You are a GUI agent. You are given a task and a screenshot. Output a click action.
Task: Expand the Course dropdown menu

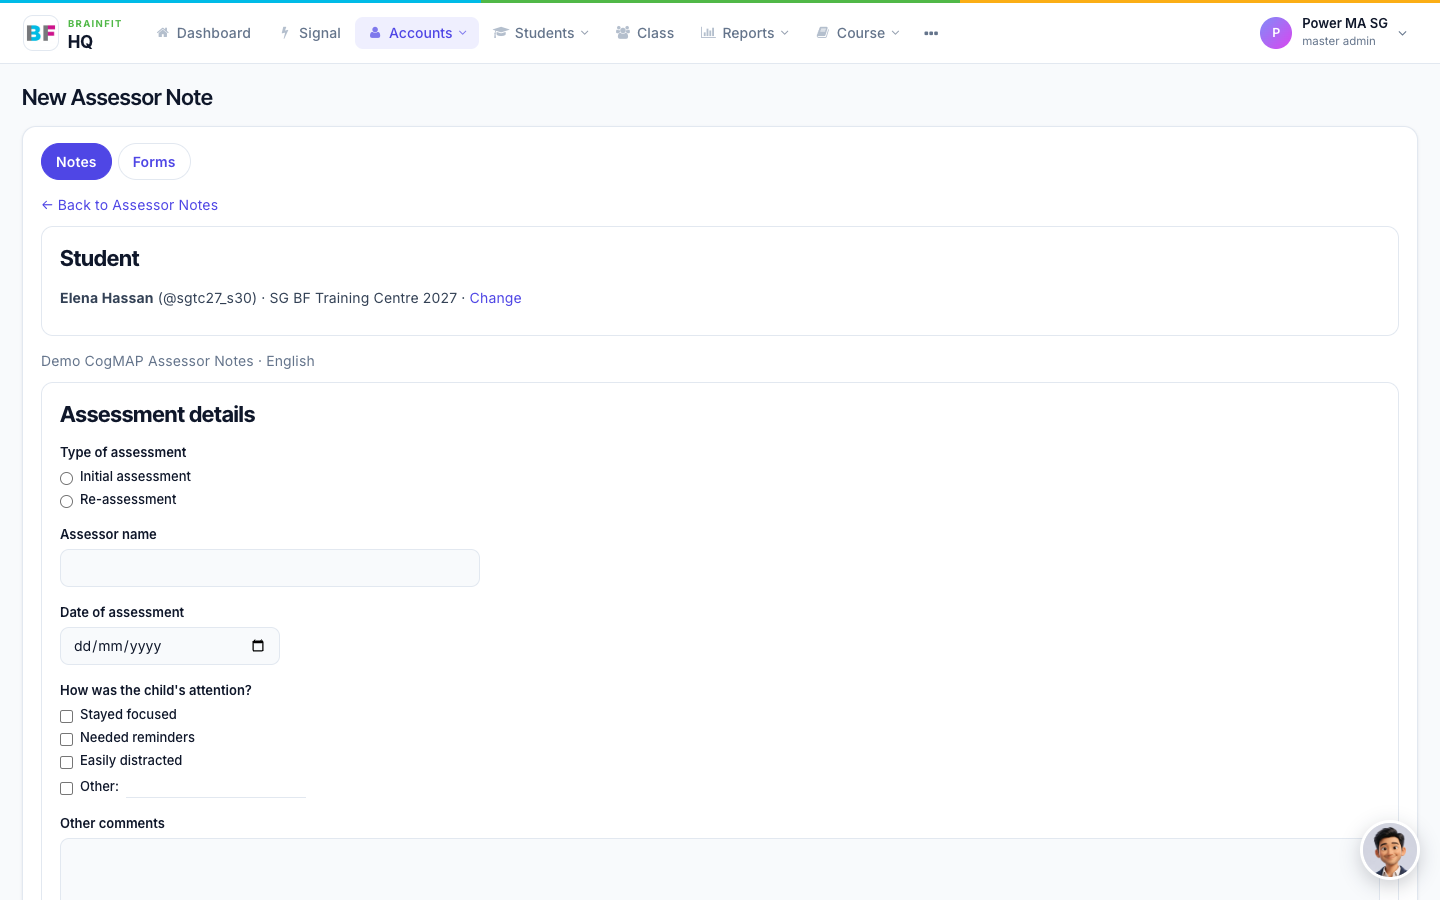[x=858, y=33]
